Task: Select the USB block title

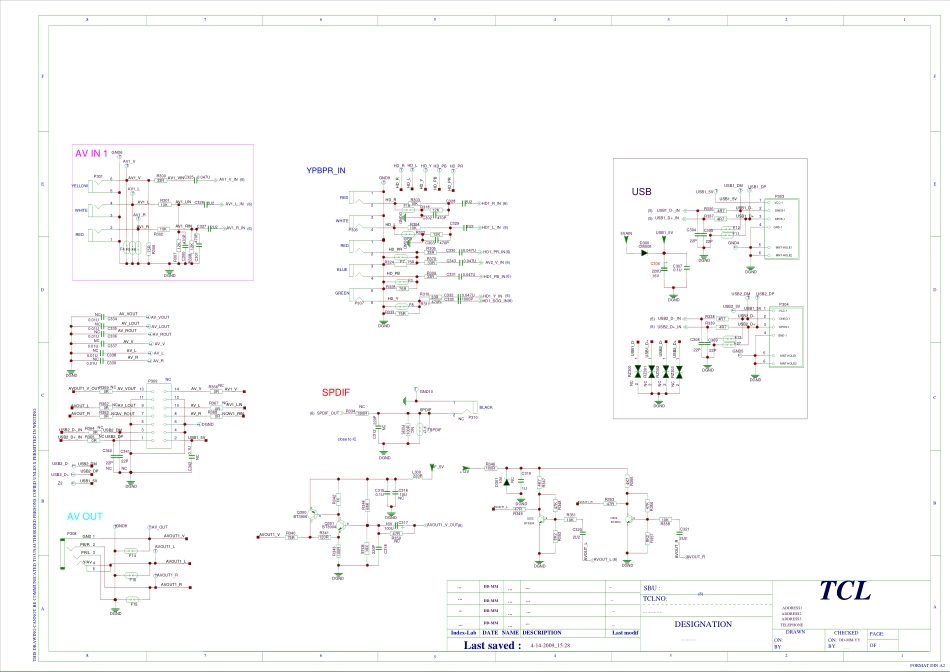Action: 641,191
